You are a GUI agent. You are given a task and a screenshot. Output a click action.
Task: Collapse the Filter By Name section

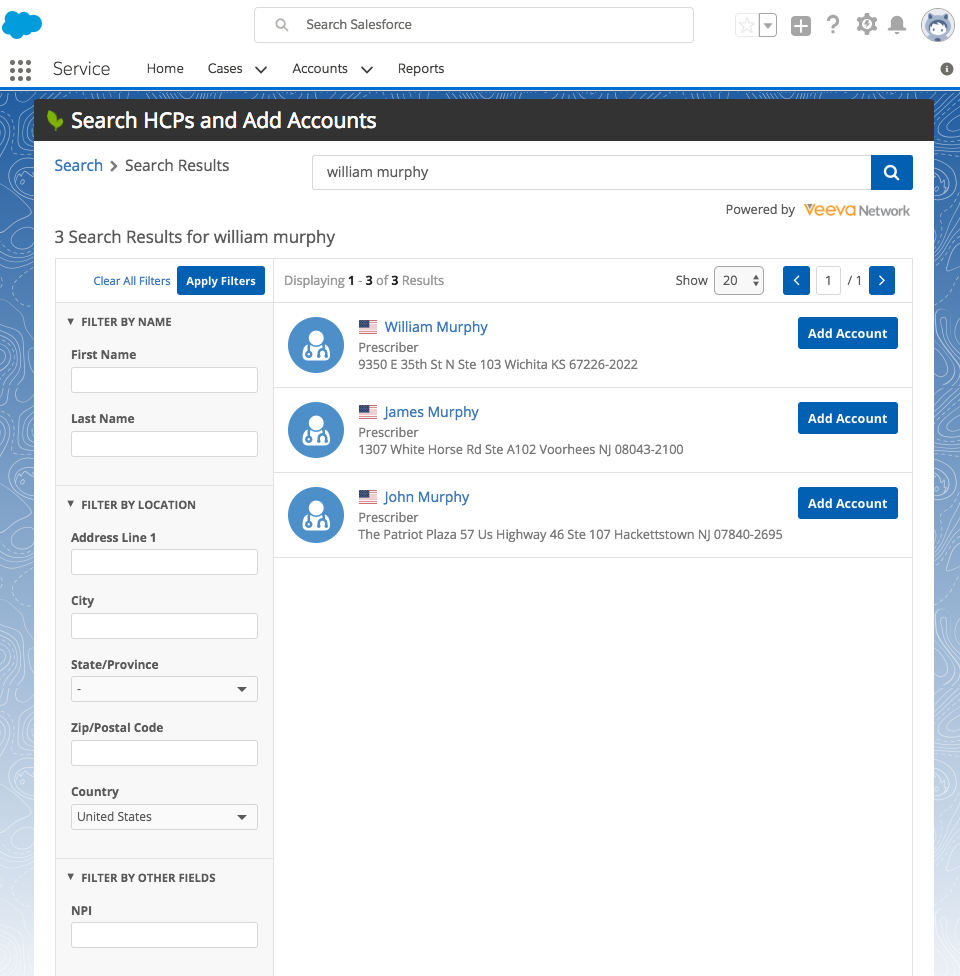point(71,322)
